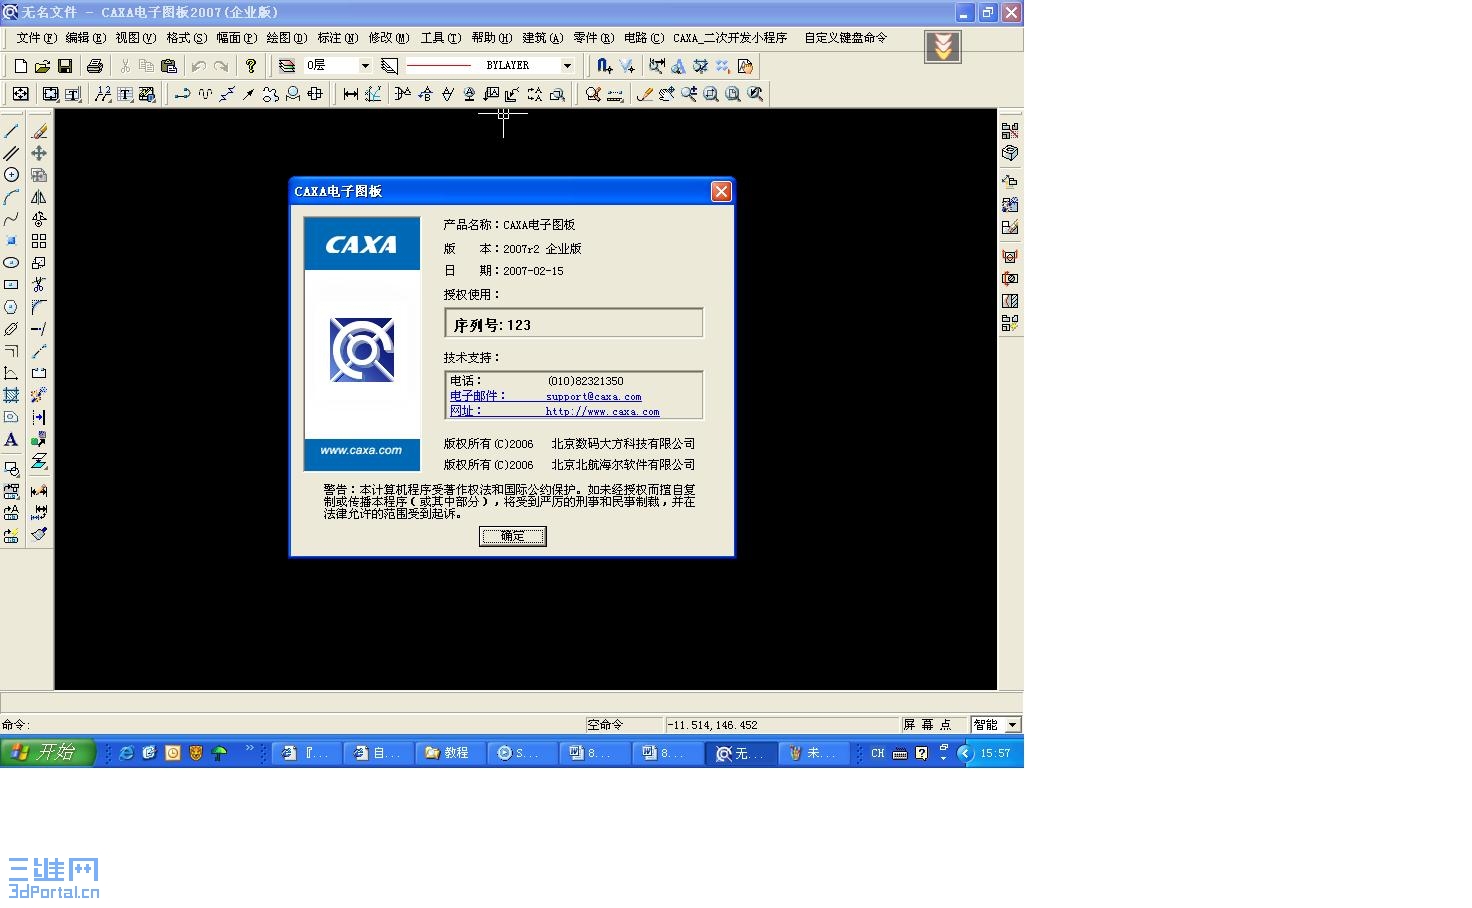Select the Array grid tool
This screenshot has width=1472, height=908.
click(39, 241)
